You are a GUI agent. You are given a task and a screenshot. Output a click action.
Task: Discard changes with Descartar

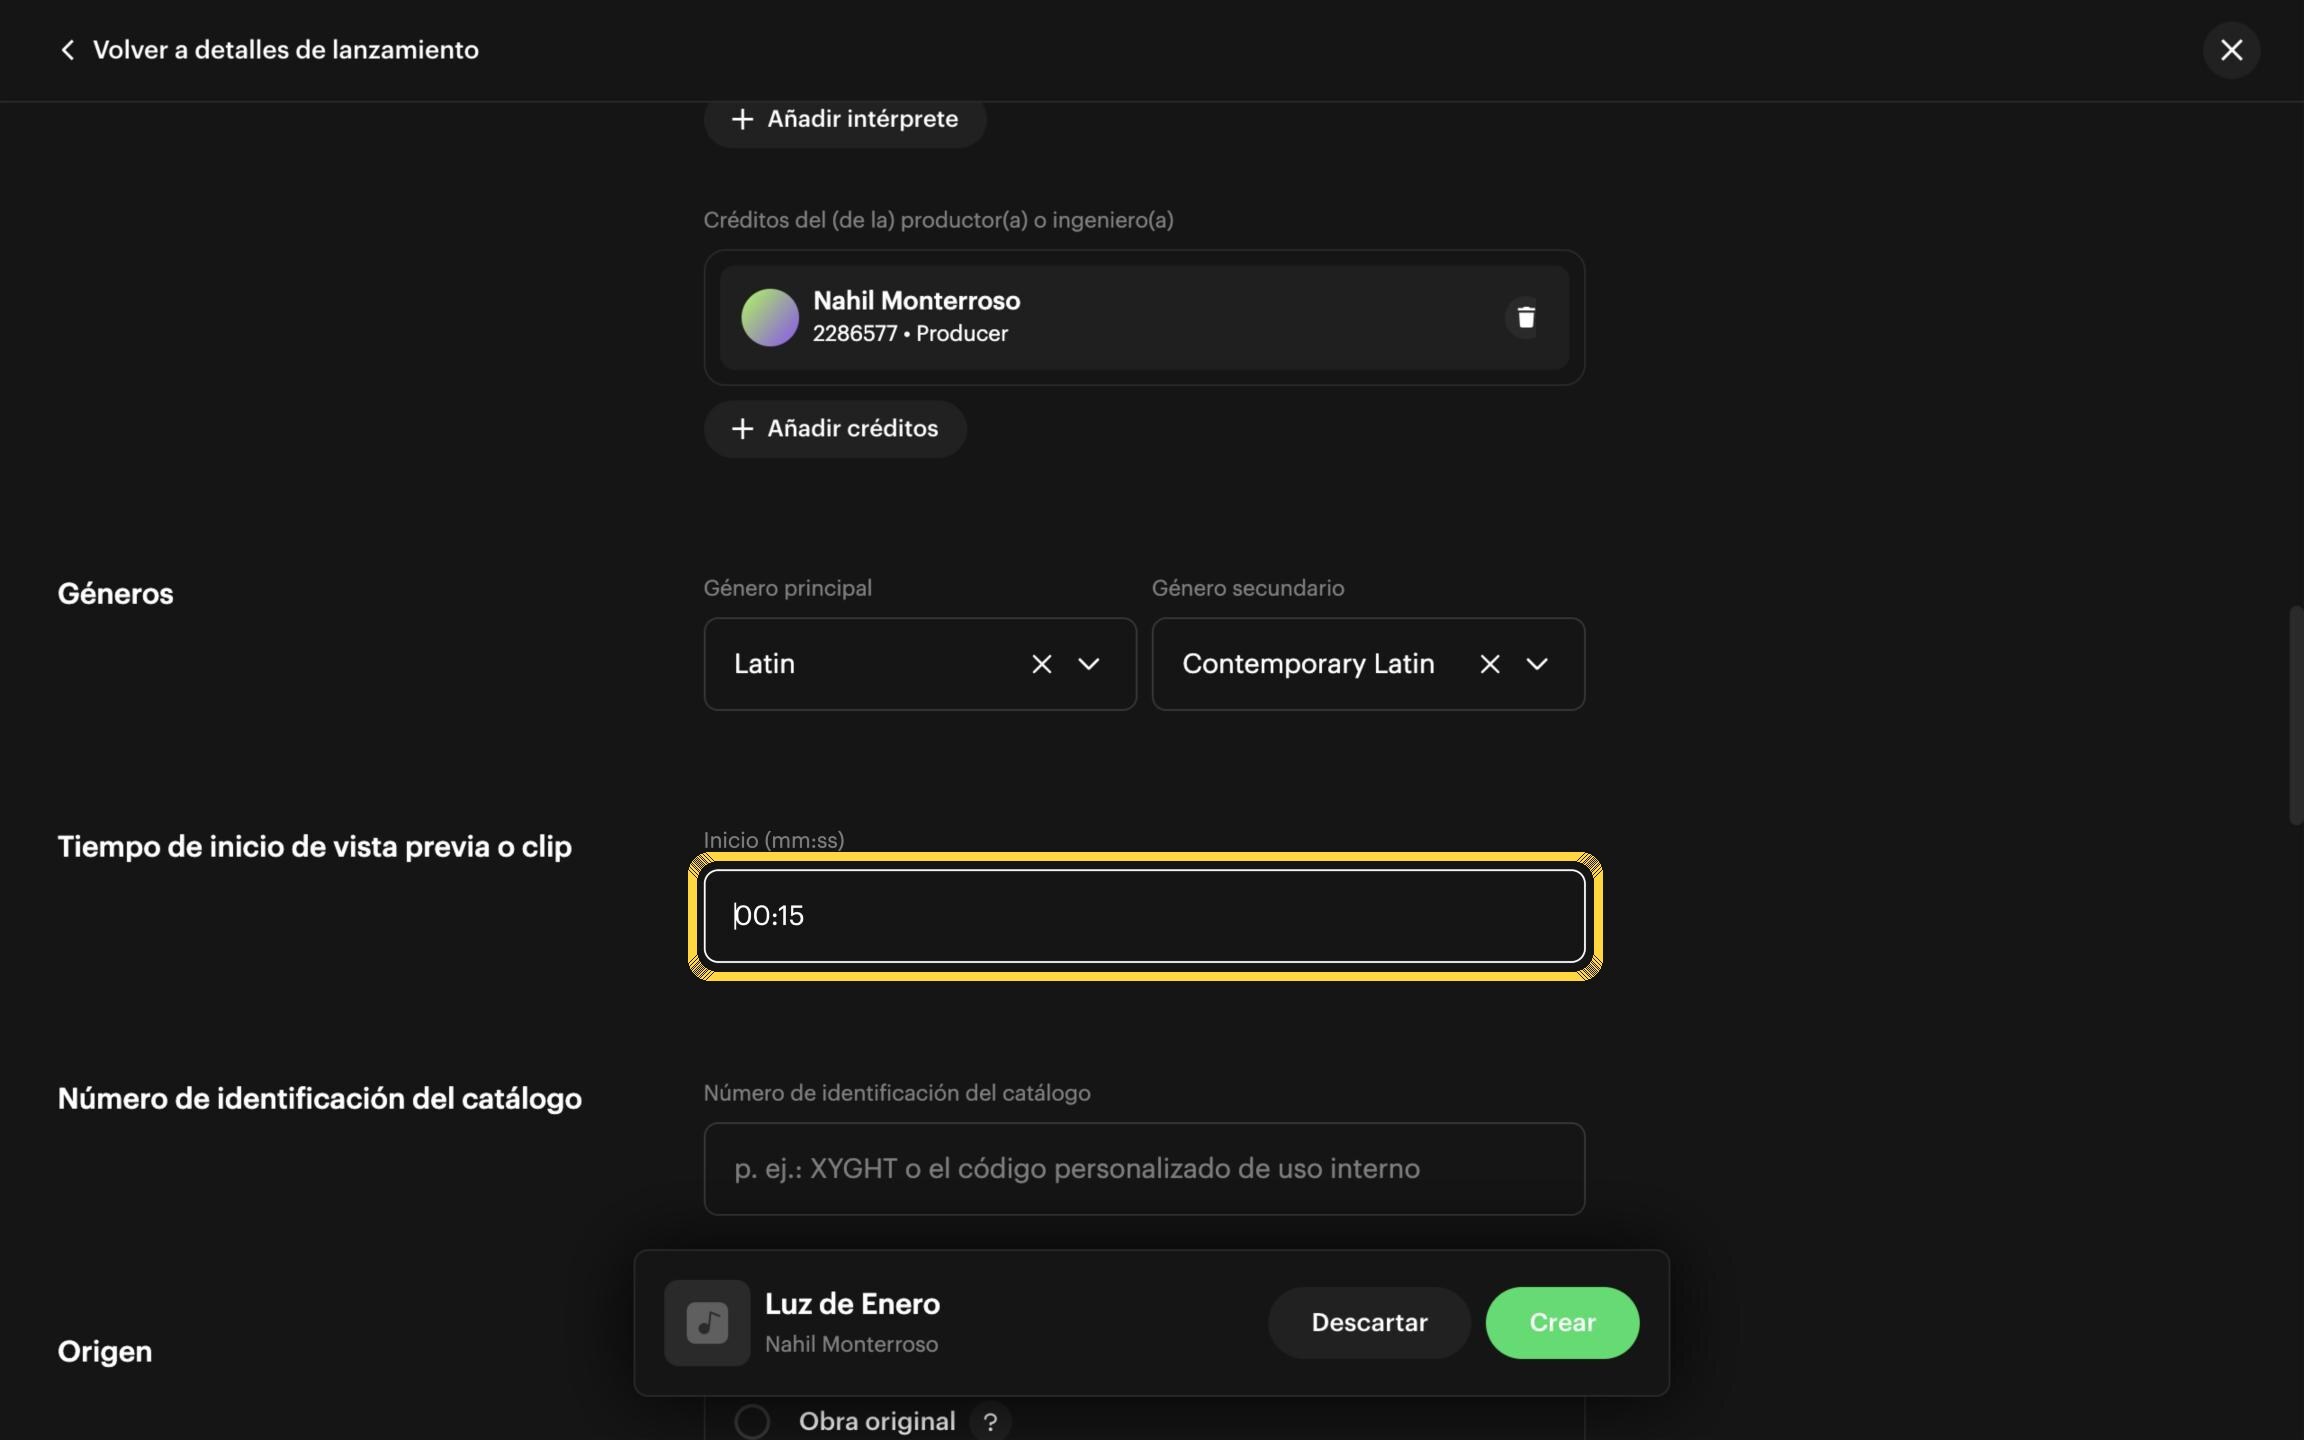tap(1369, 1323)
